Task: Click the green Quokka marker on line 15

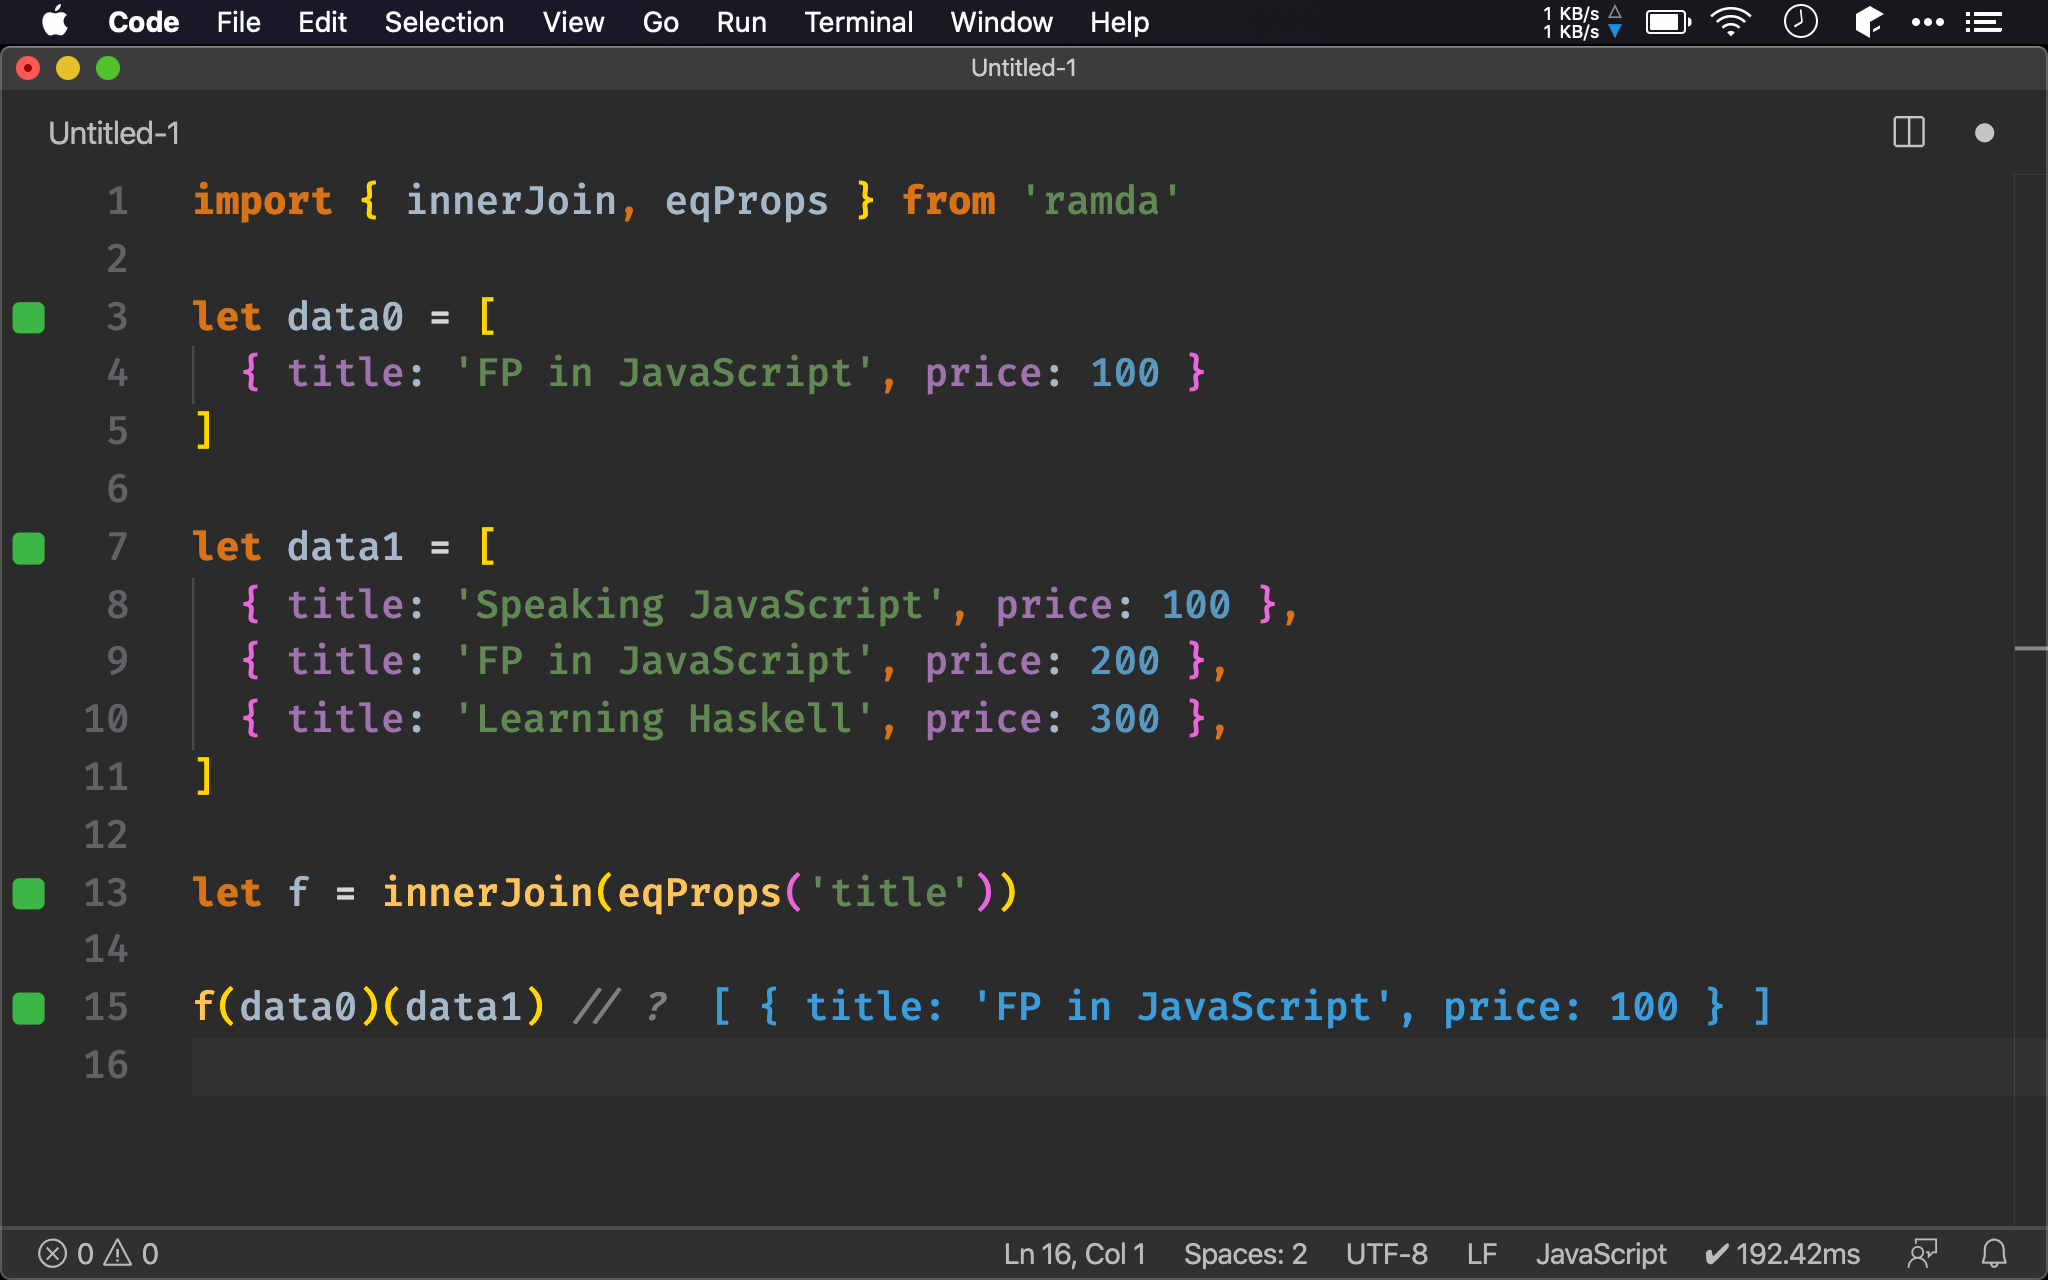Action: (29, 1008)
